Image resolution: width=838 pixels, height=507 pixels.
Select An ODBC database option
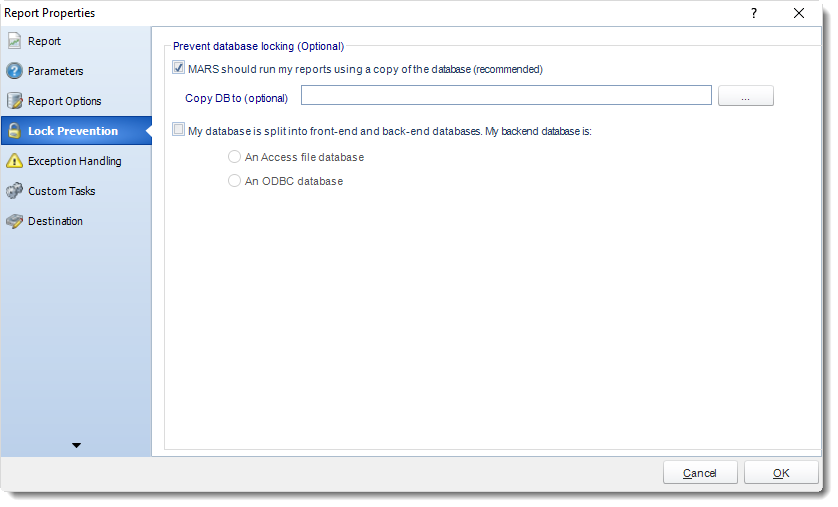(x=234, y=181)
